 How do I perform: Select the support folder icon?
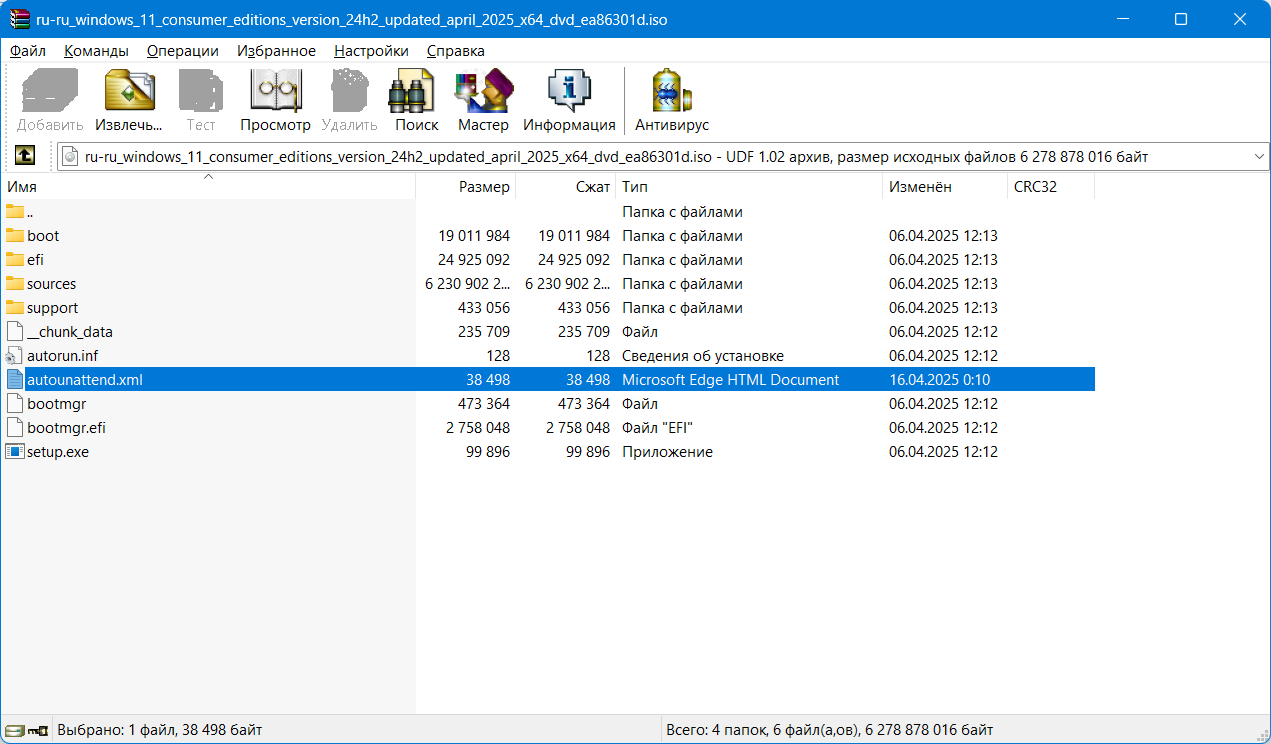(14, 308)
